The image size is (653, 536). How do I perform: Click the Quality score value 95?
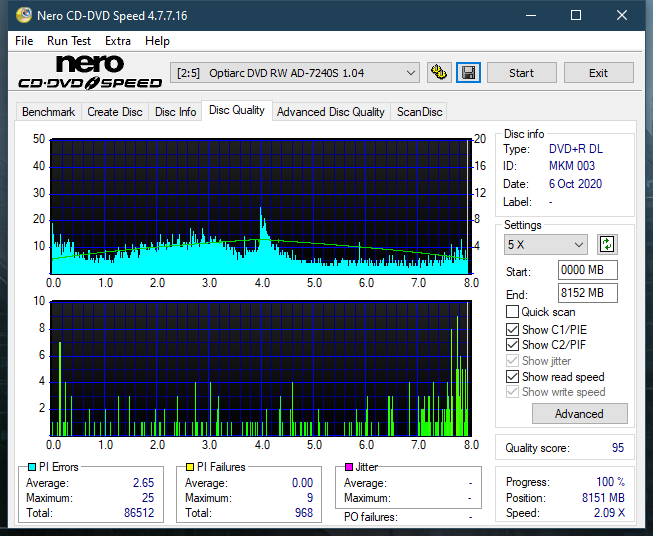pyautogui.click(x=618, y=448)
